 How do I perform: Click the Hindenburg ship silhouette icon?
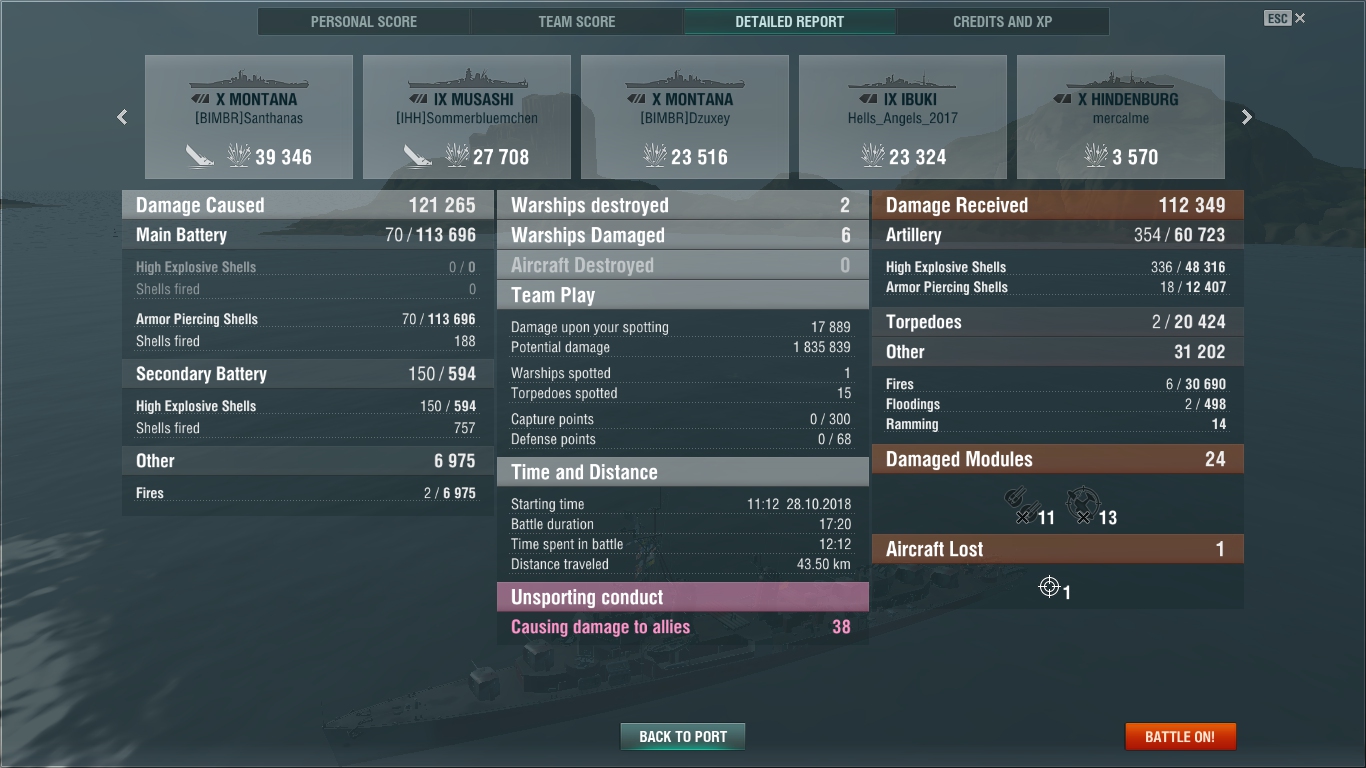(x=1120, y=78)
